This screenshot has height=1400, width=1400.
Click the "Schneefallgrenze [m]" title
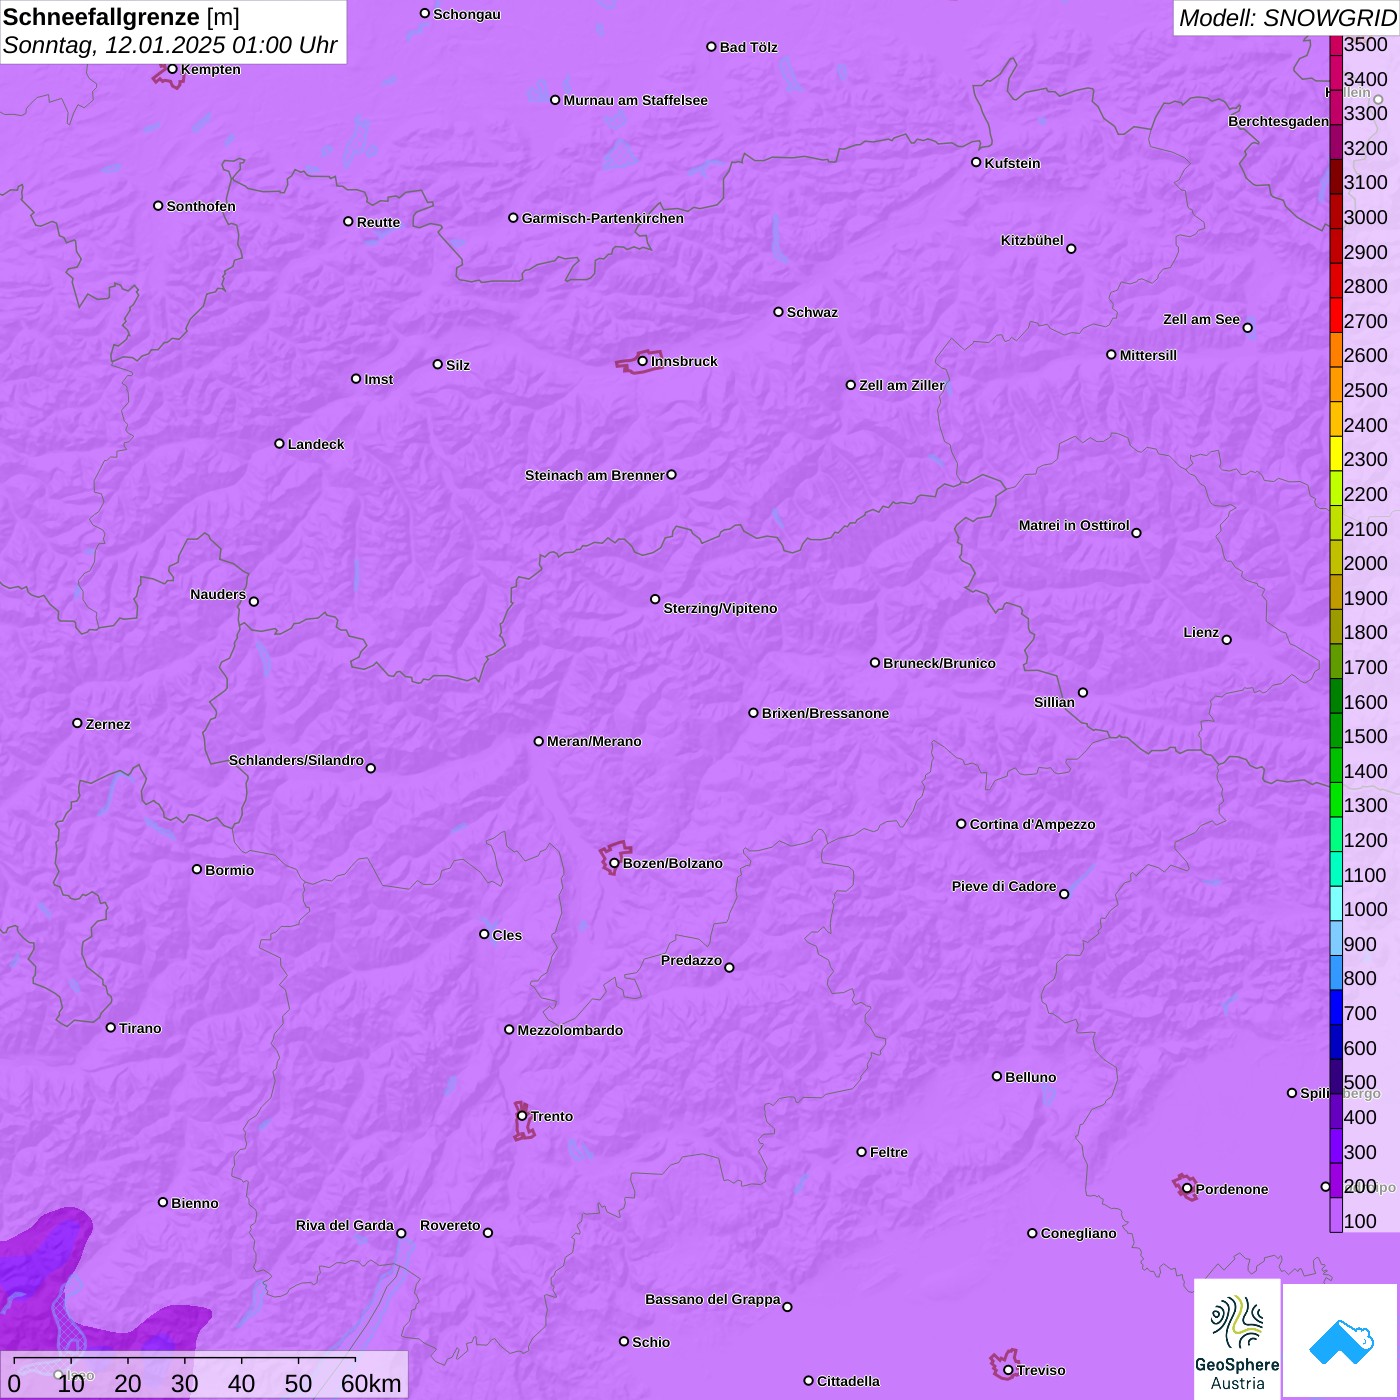pyautogui.click(x=121, y=18)
